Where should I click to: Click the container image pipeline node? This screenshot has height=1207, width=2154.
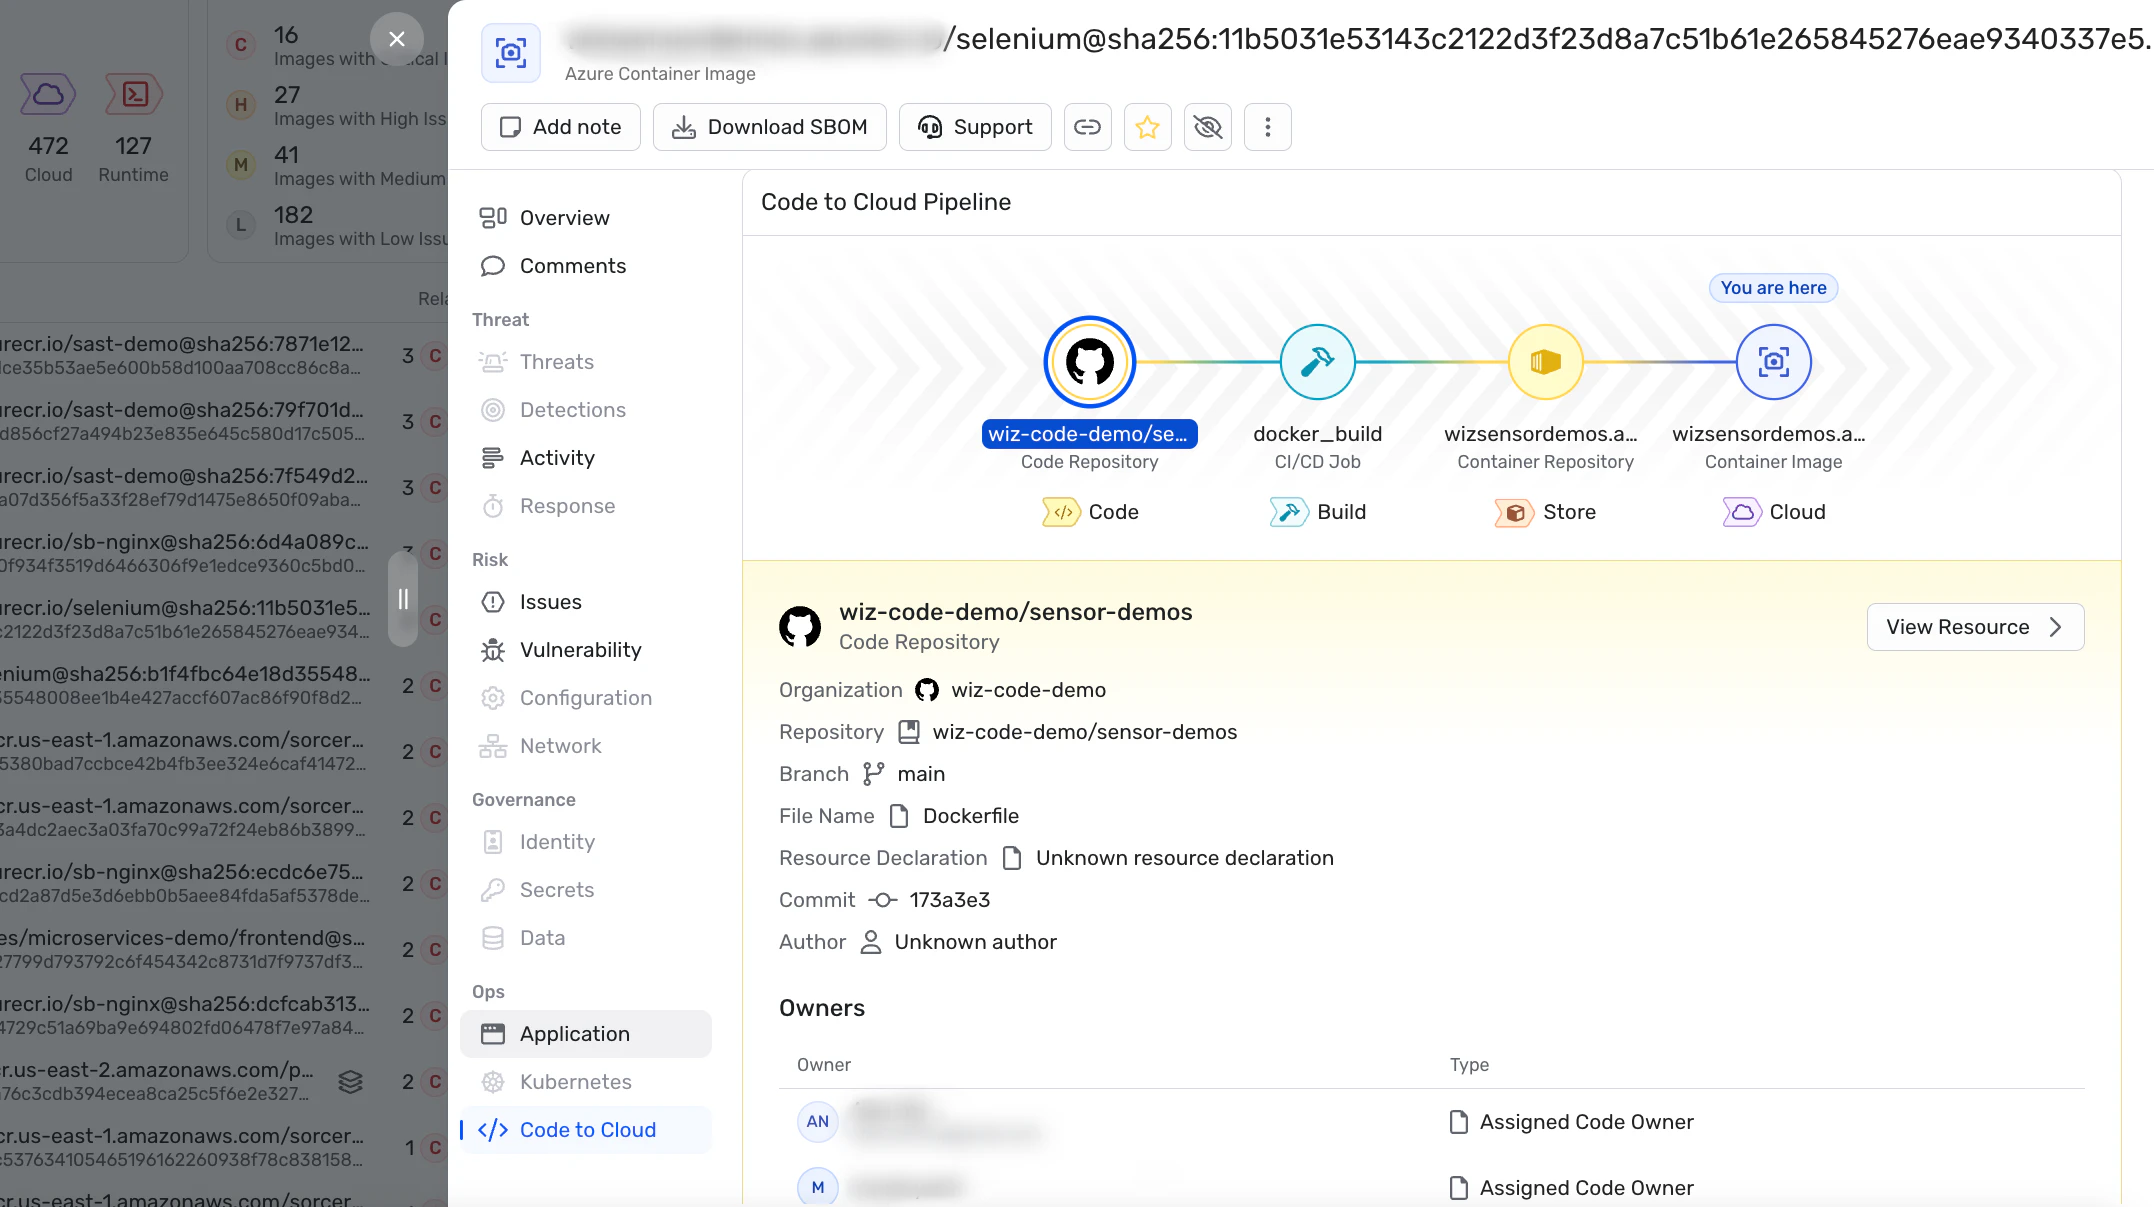(1774, 362)
